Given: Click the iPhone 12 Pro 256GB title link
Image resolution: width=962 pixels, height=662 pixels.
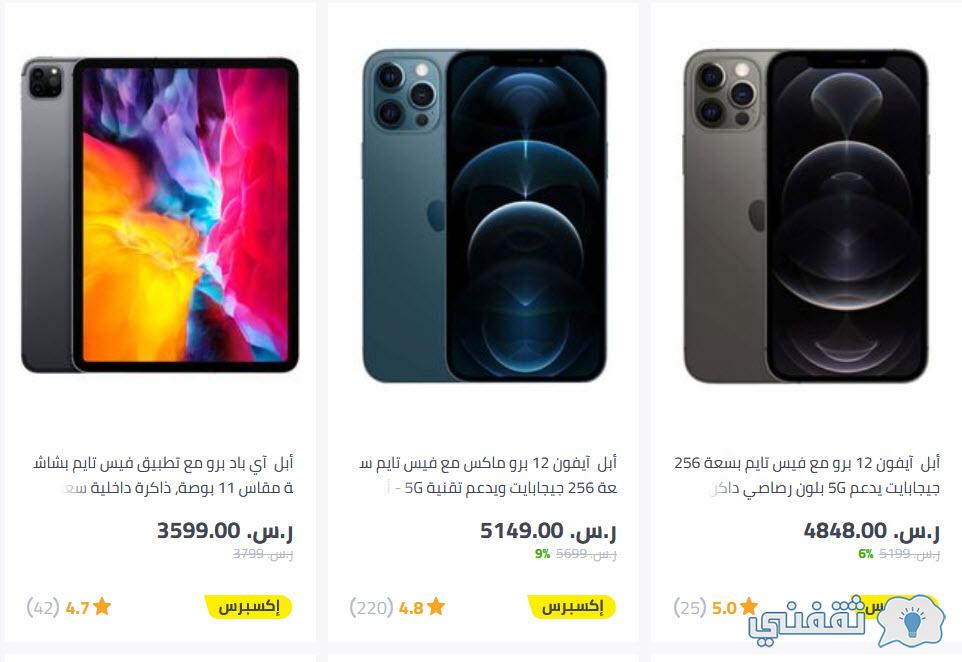Looking at the screenshot, I should (807, 475).
